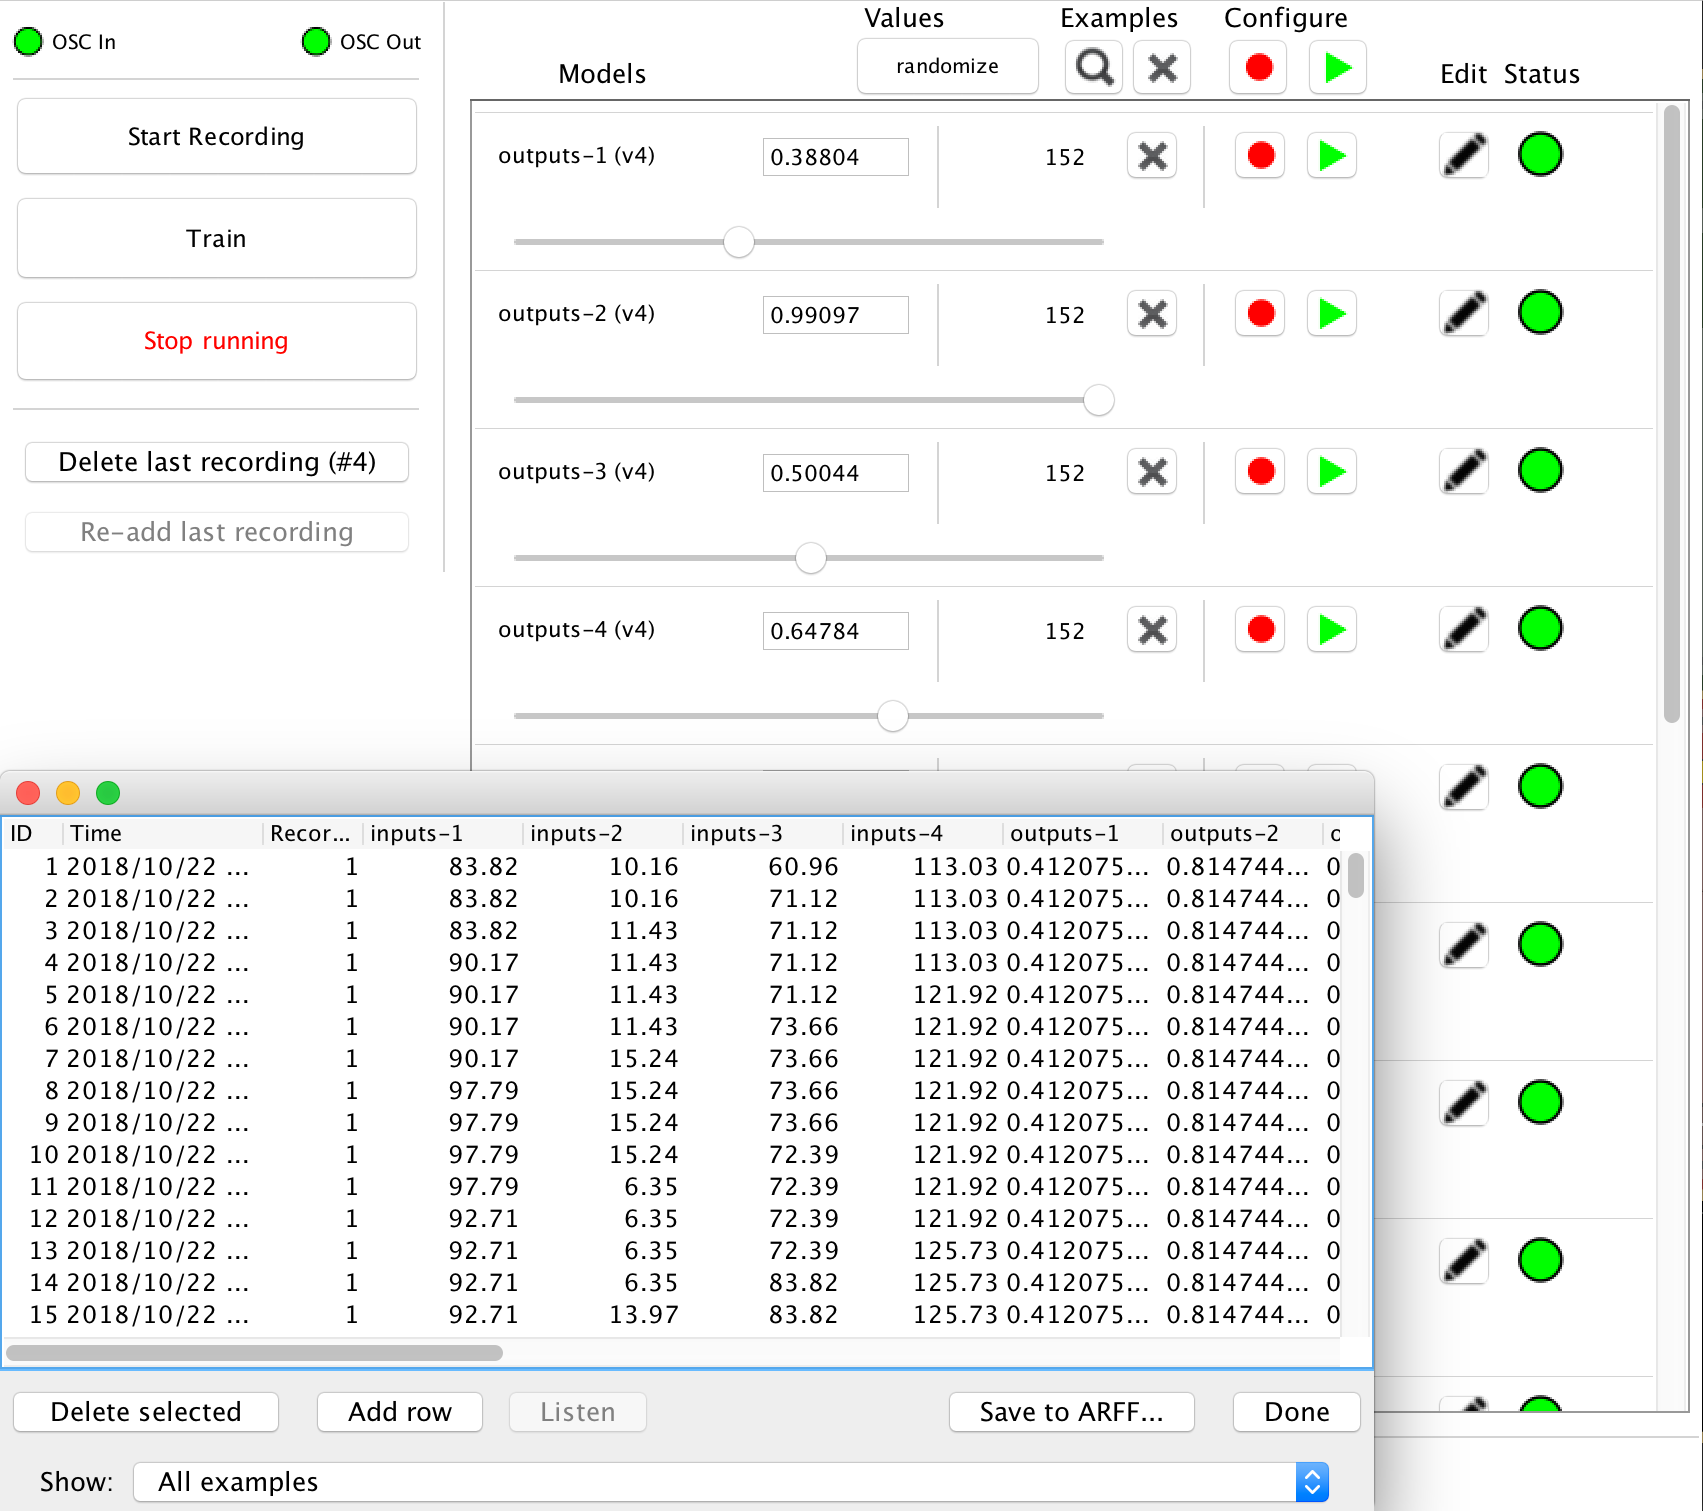This screenshot has width=1703, height=1511.
Task: Toggle run for outputs-2 model
Action: [x=1332, y=314]
